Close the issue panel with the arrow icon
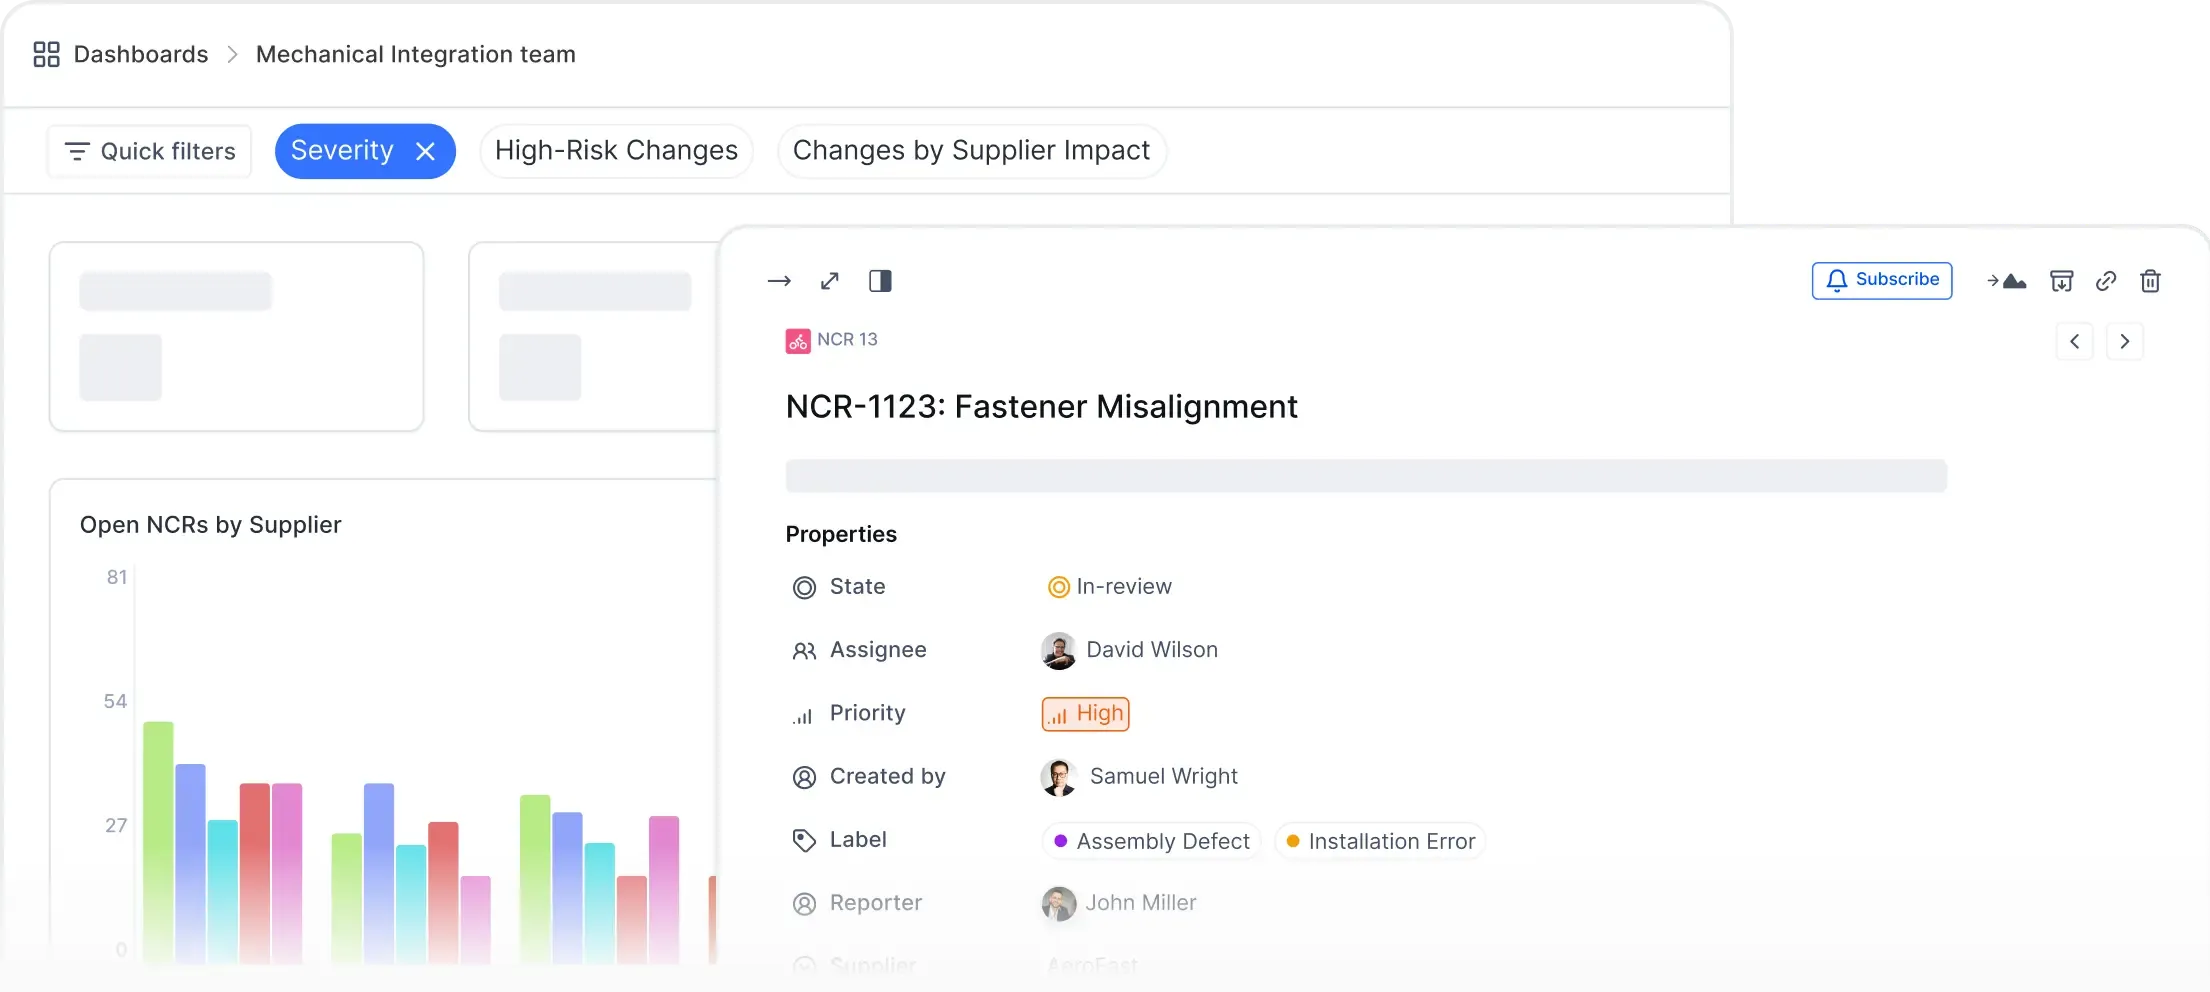This screenshot has width=2210, height=992. 779,281
